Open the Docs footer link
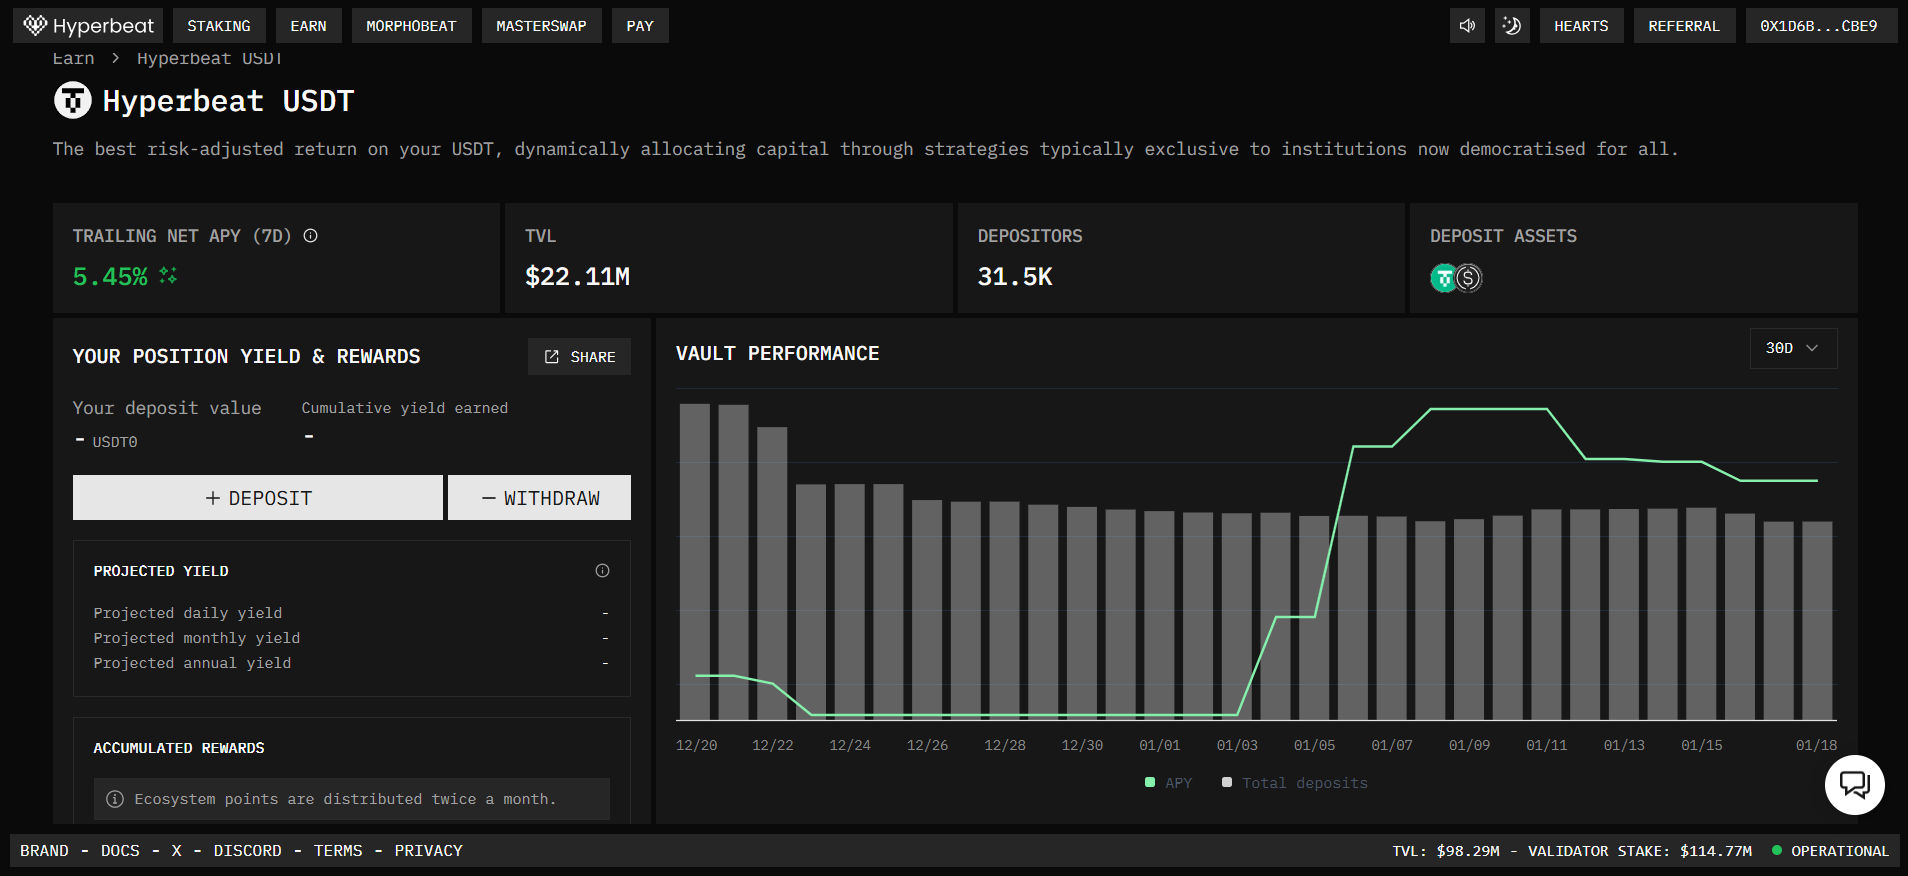 click(x=120, y=851)
